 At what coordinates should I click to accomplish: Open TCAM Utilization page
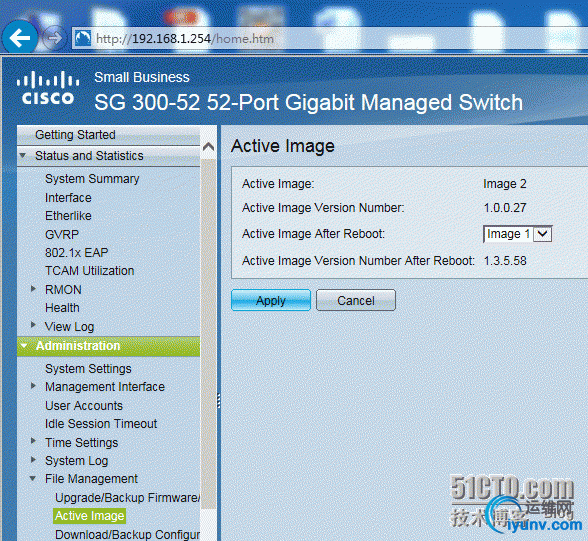pos(90,270)
